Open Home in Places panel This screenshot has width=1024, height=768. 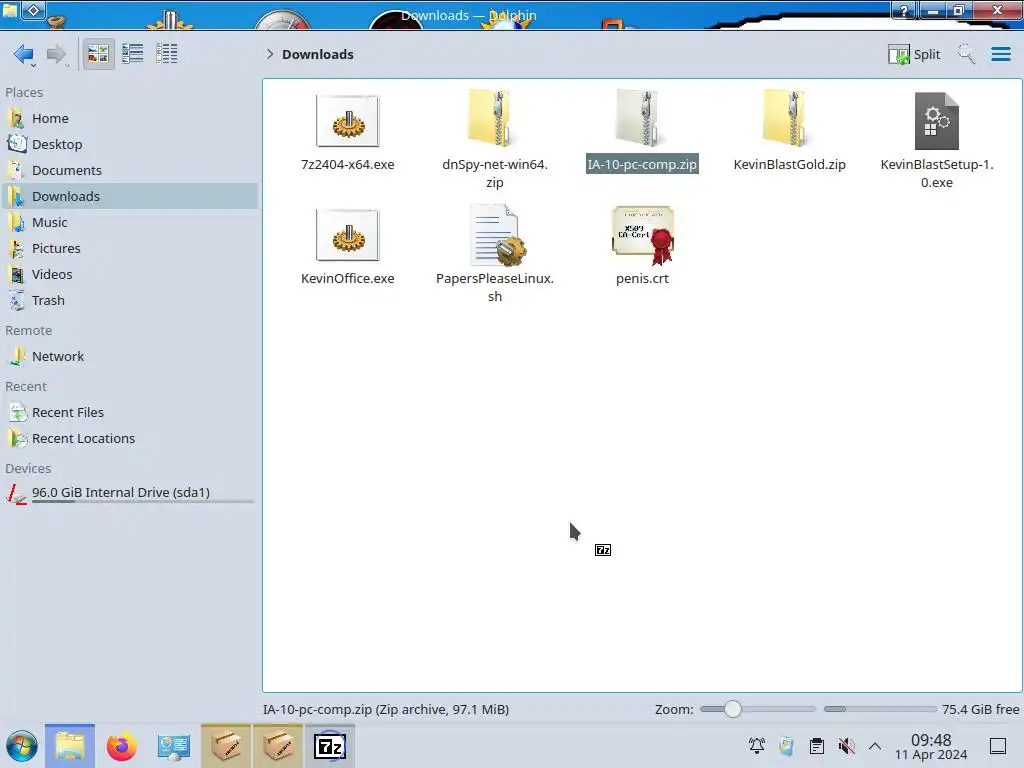click(129, 118)
